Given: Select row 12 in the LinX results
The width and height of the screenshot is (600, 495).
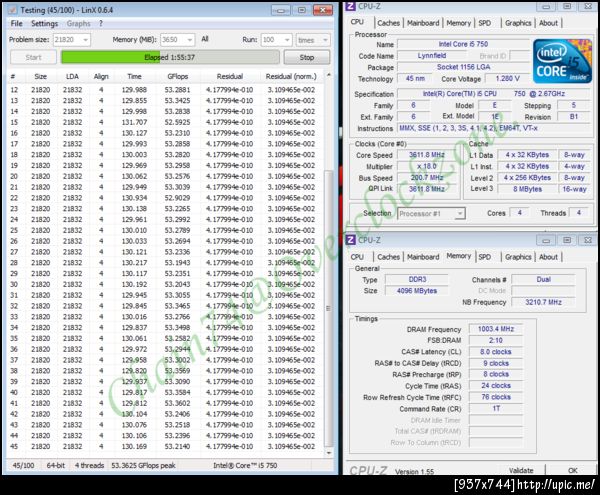Looking at the screenshot, I should (165, 90).
